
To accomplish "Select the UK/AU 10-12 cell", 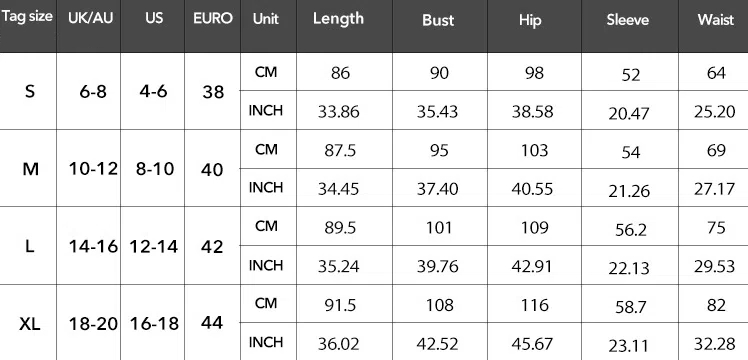I will pos(93,169).
